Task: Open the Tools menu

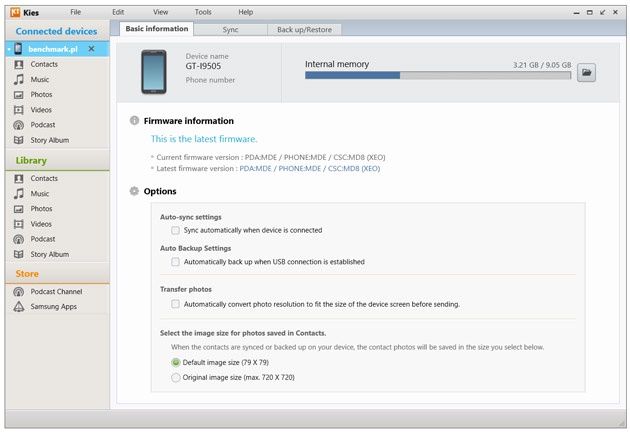Action: (203, 12)
